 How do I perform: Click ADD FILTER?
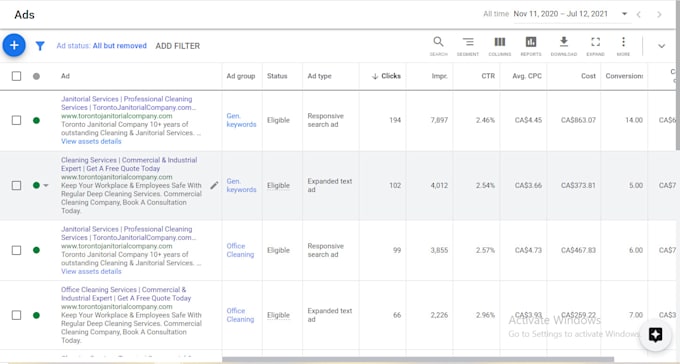[178, 46]
